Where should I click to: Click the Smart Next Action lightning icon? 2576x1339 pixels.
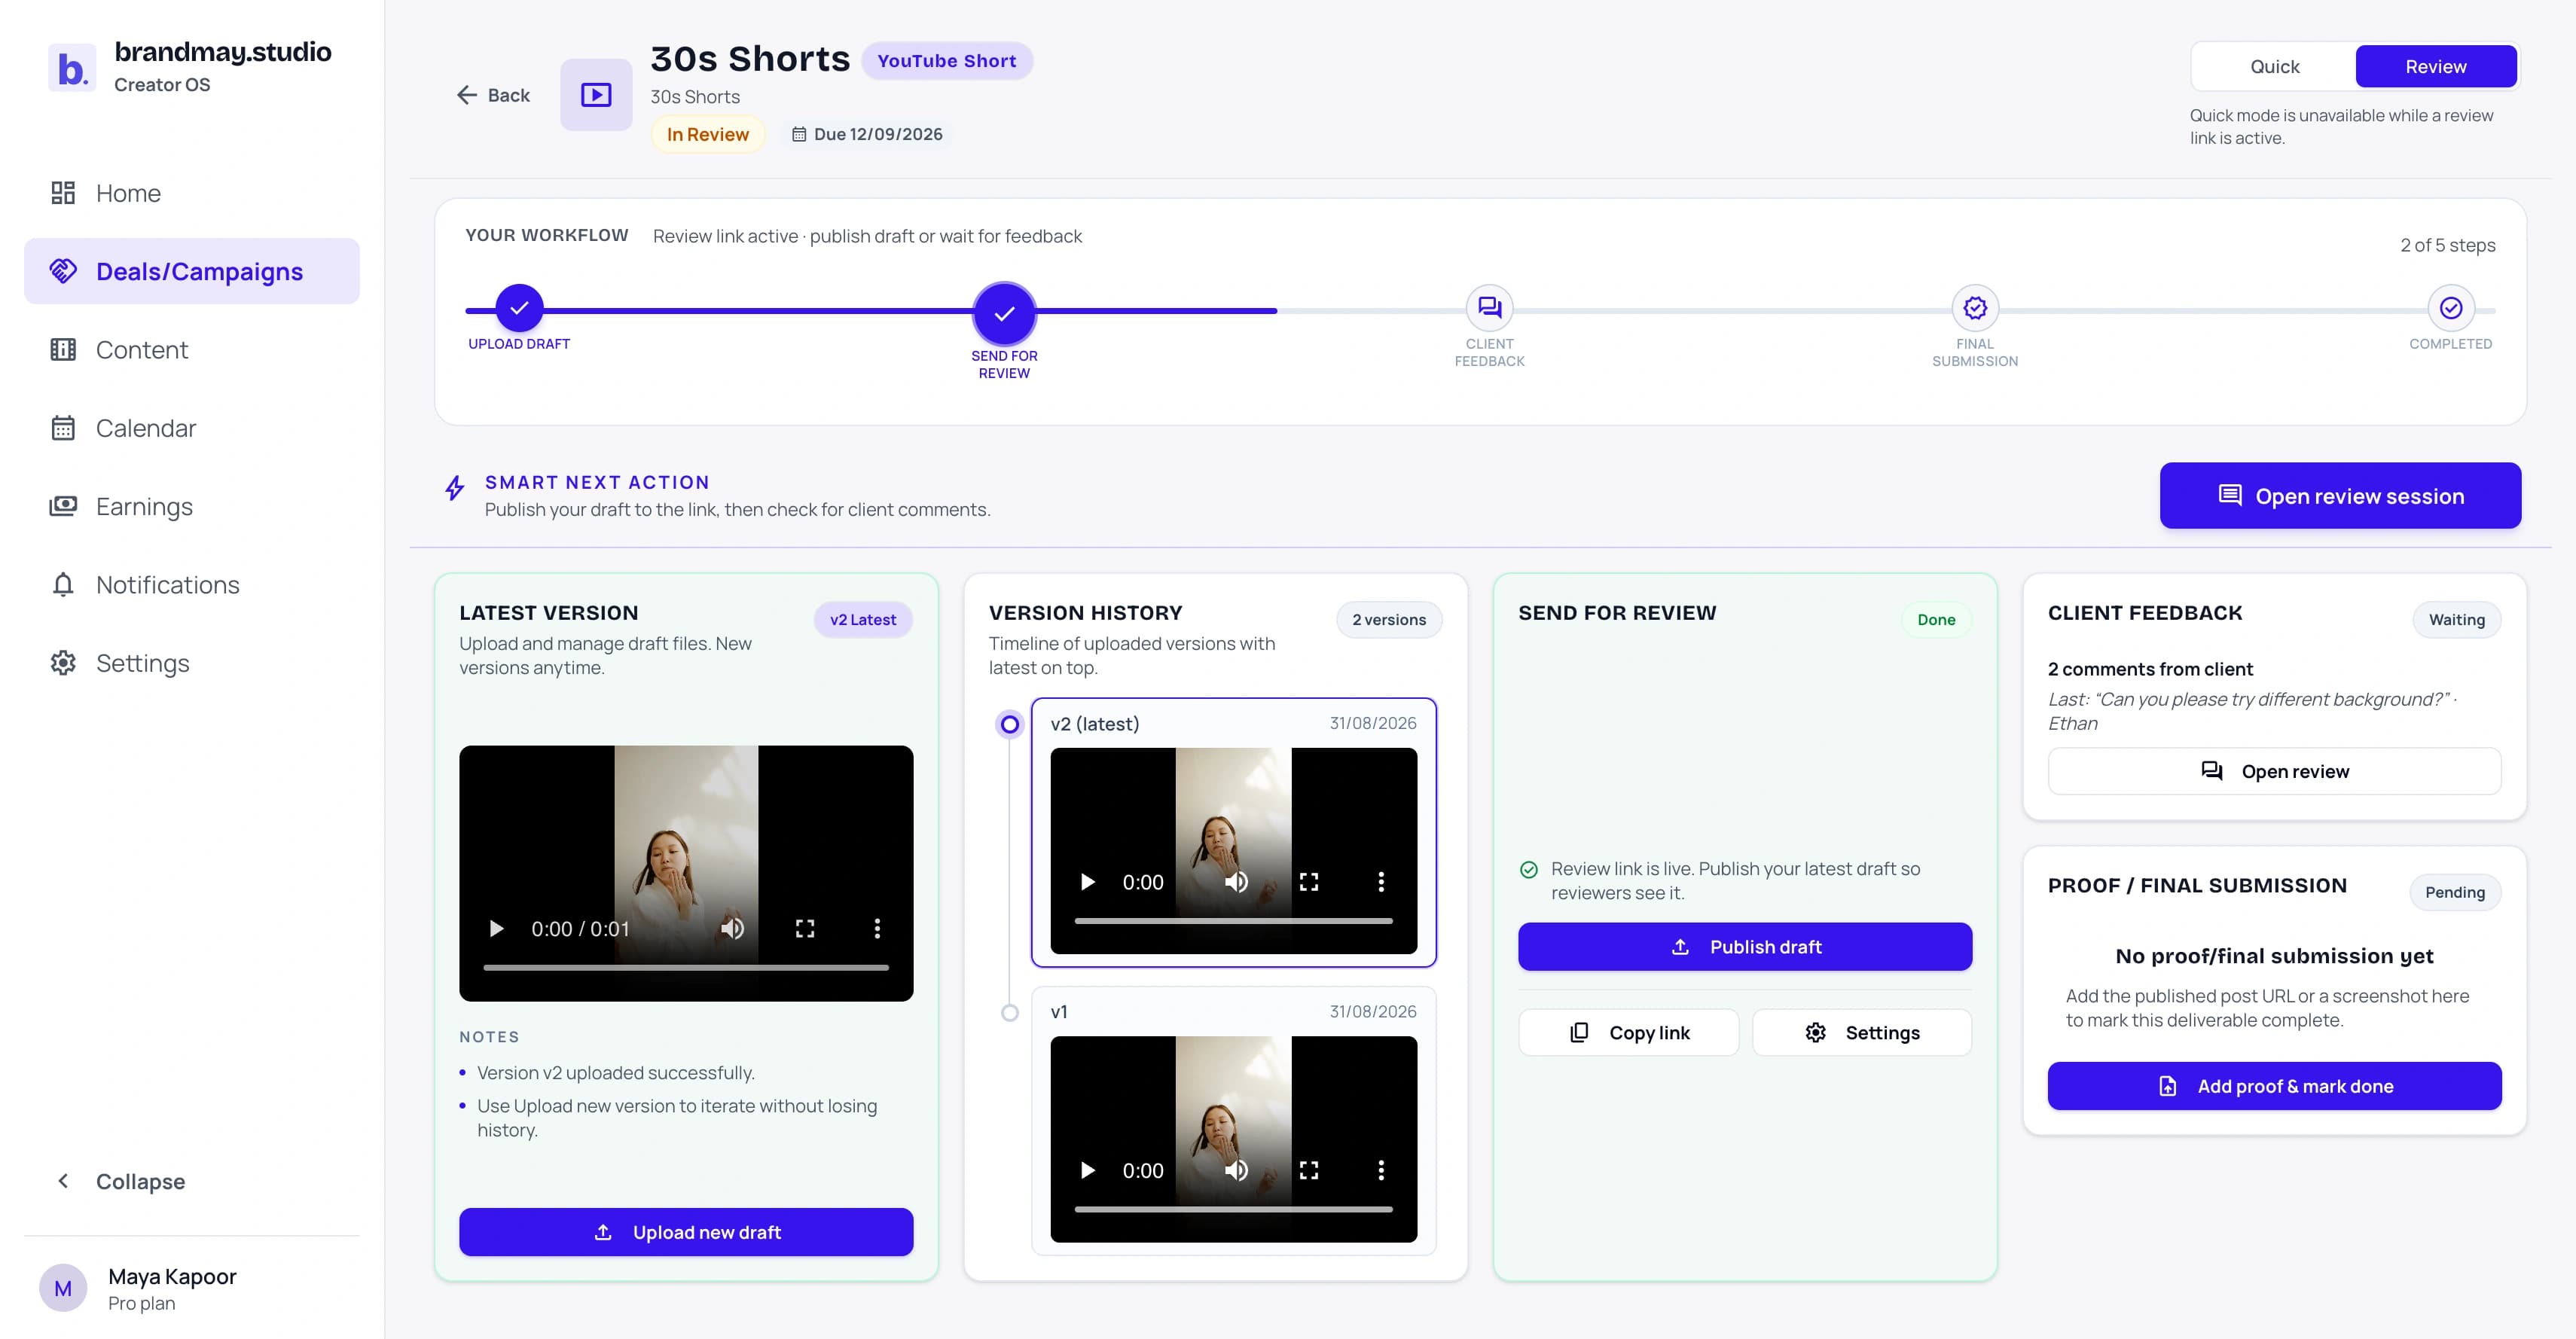tap(454, 488)
